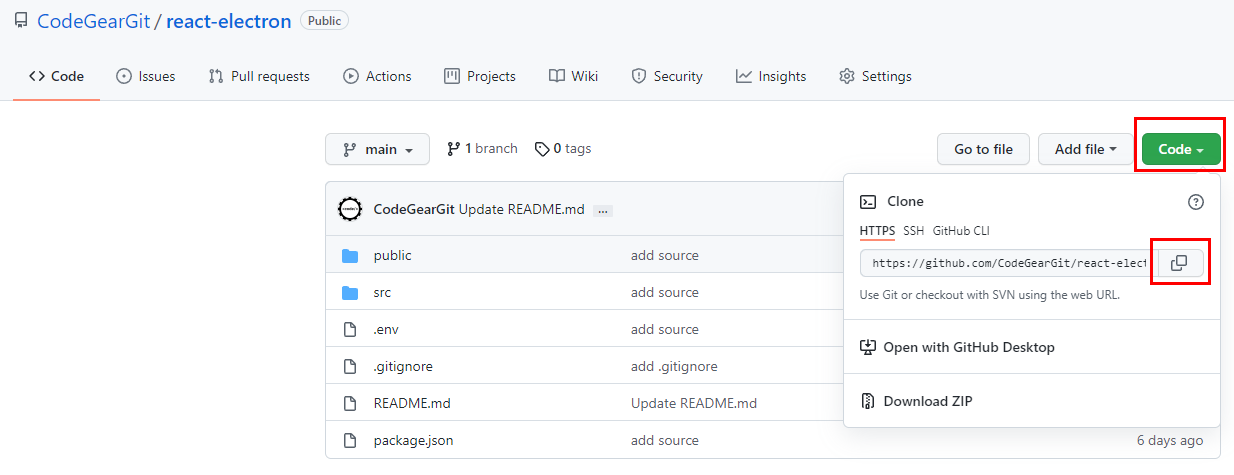Click the Clone terminal icon

[x=868, y=201]
